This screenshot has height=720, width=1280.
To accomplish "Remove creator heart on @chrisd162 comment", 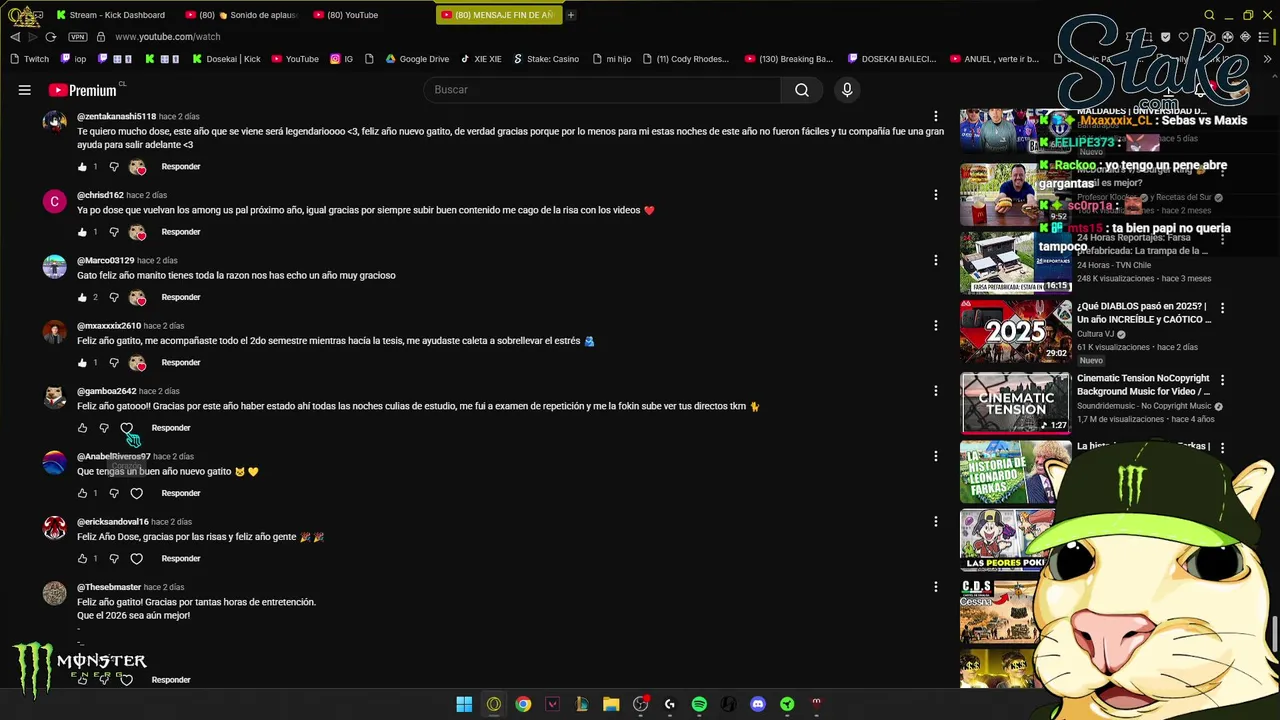I will 138,232.
